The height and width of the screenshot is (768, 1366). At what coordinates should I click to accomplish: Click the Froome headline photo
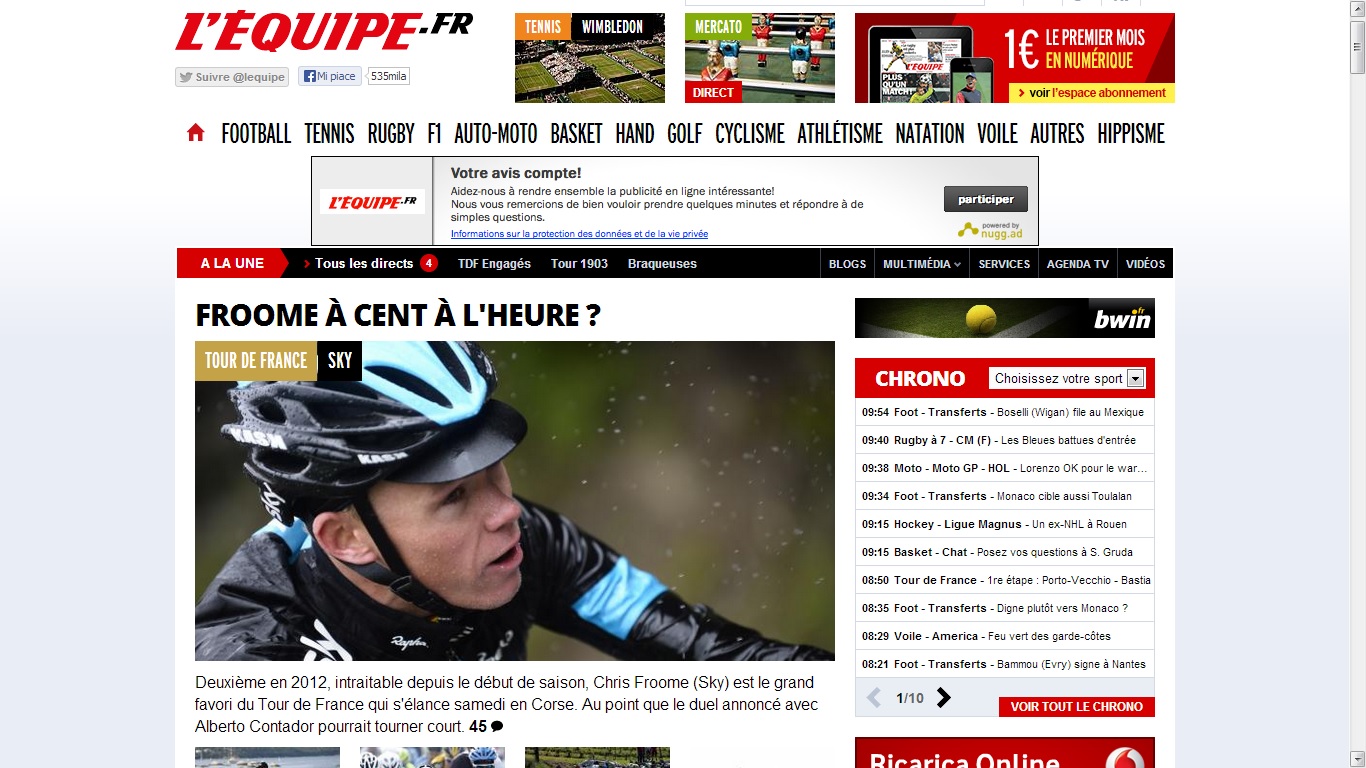click(x=515, y=500)
